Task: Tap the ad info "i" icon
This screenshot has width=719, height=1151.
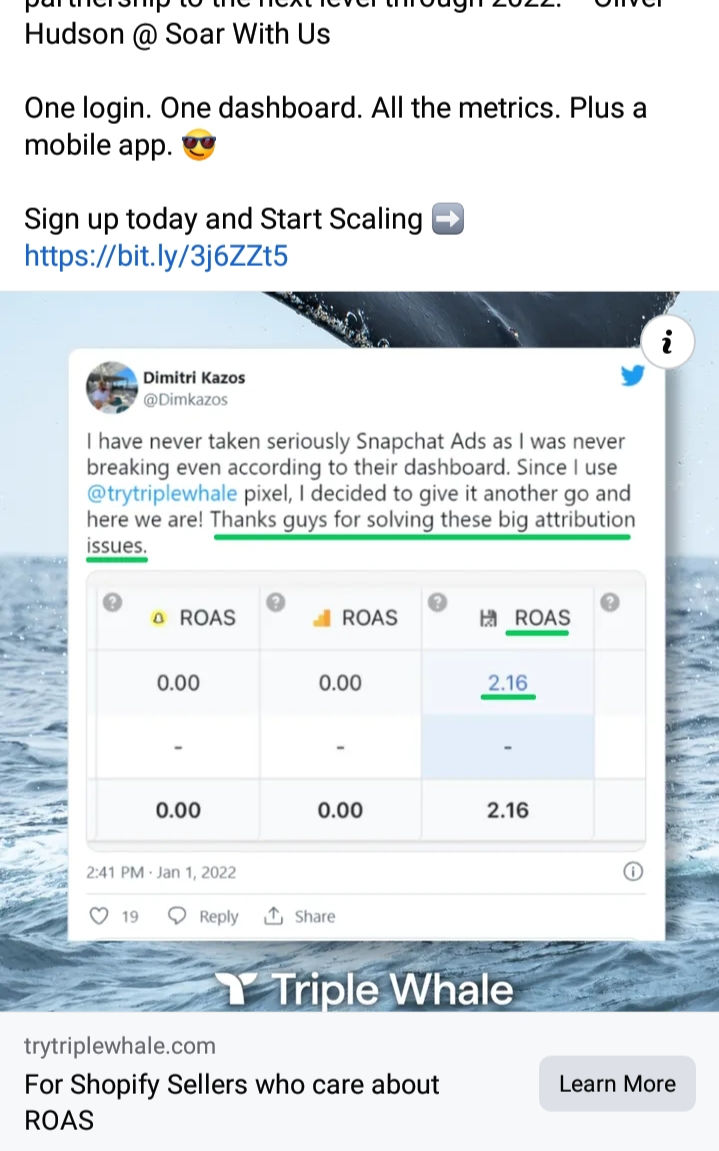Action: [667, 344]
